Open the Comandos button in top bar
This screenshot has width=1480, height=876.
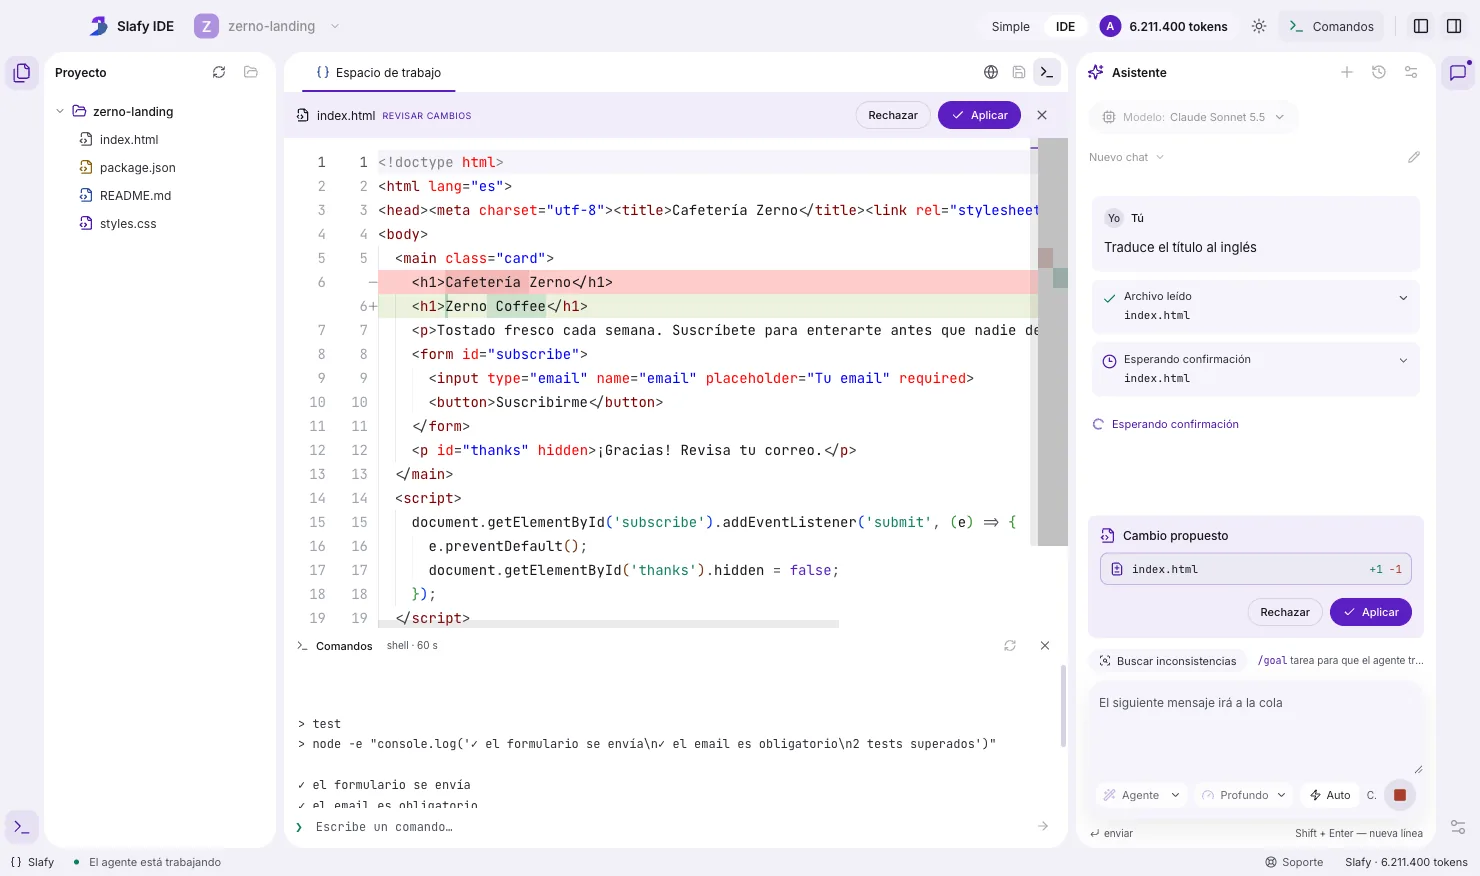[x=1331, y=27]
